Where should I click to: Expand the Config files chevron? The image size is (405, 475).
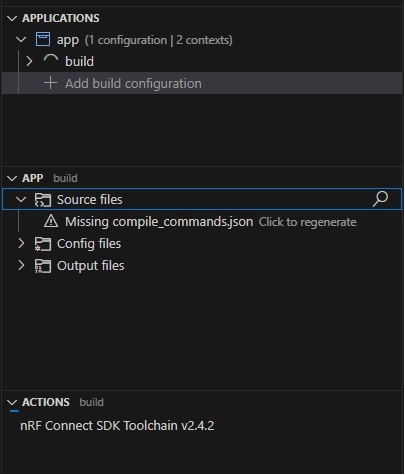coord(21,244)
